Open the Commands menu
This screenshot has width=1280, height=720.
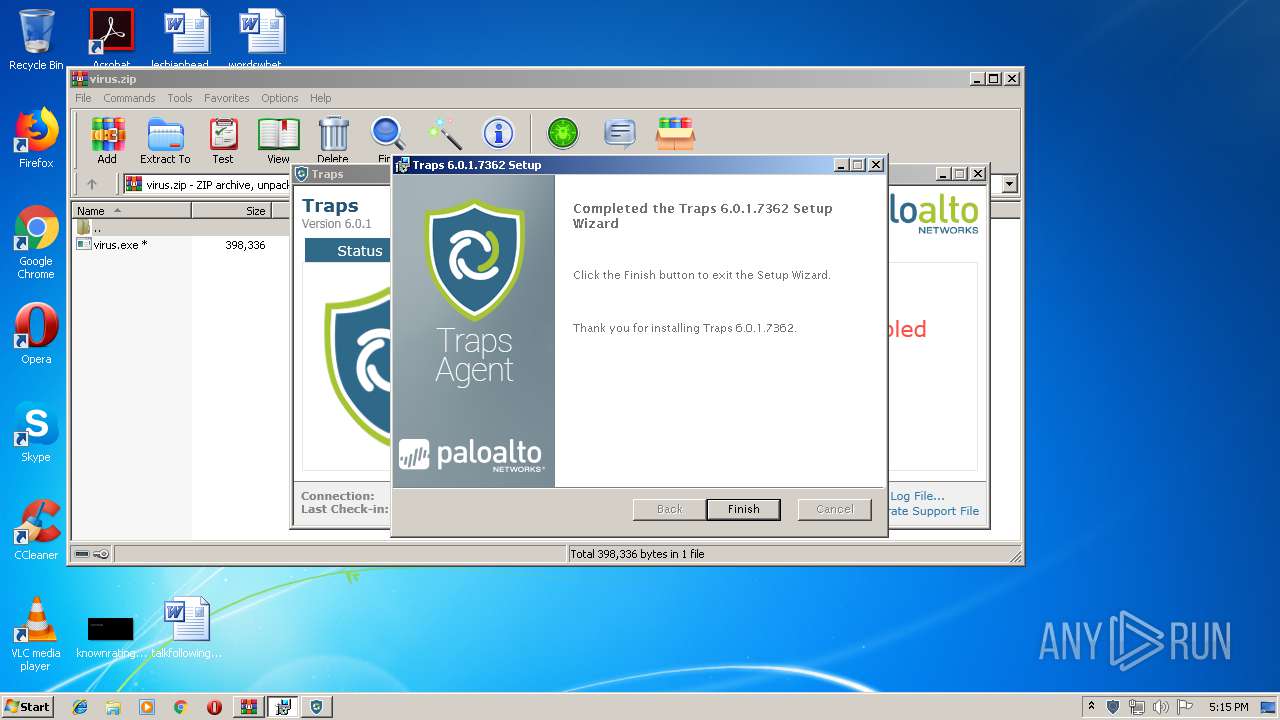pyautogui.click(x=129, y=98)
